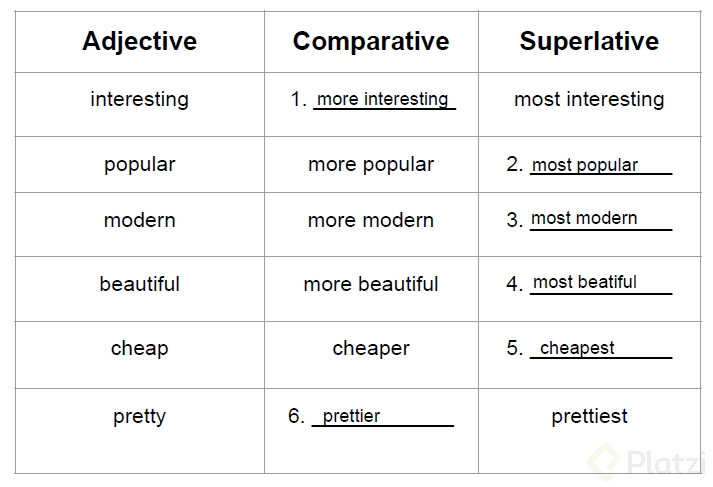713x487 pixels.
Task: Click the Comparative column header
Action: coord(371,41)
